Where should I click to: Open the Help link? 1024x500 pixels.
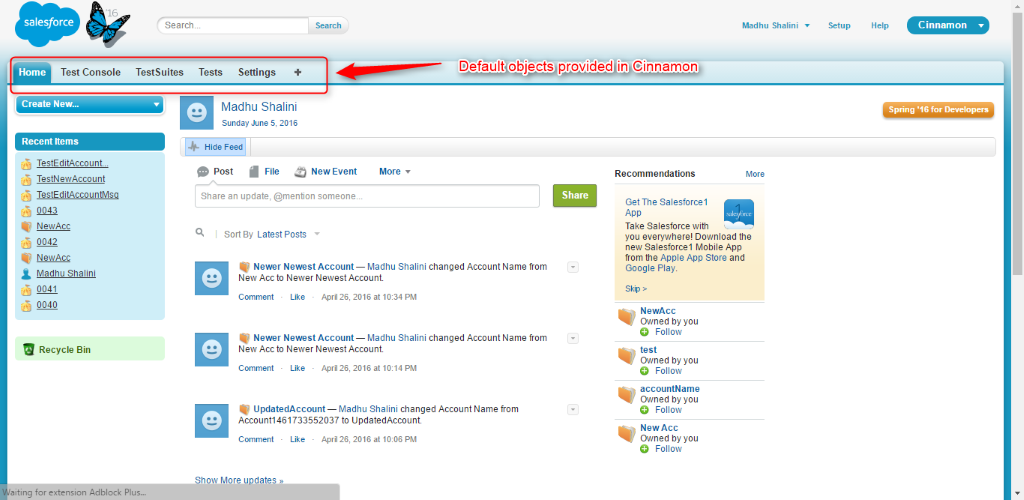880,25
